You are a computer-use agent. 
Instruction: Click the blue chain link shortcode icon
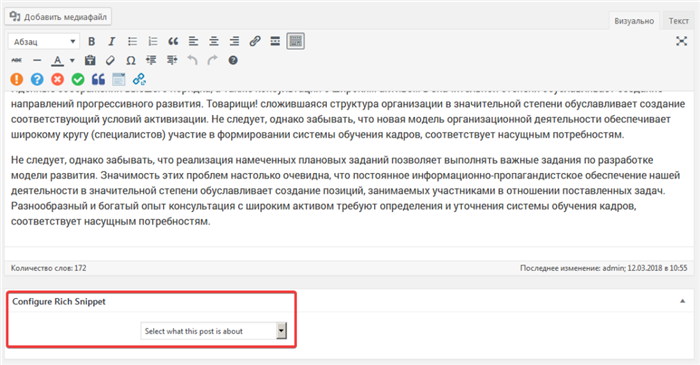139,79
